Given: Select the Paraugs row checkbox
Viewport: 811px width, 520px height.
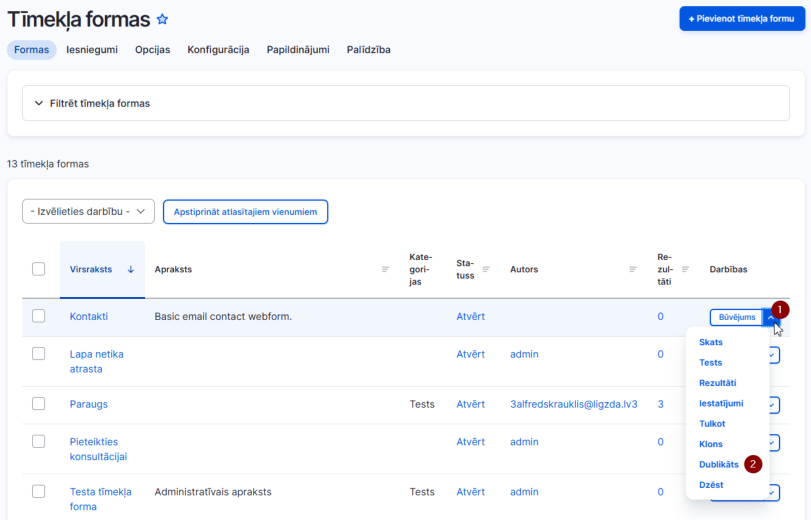Looking at the screenshot, I should [38, 404].
